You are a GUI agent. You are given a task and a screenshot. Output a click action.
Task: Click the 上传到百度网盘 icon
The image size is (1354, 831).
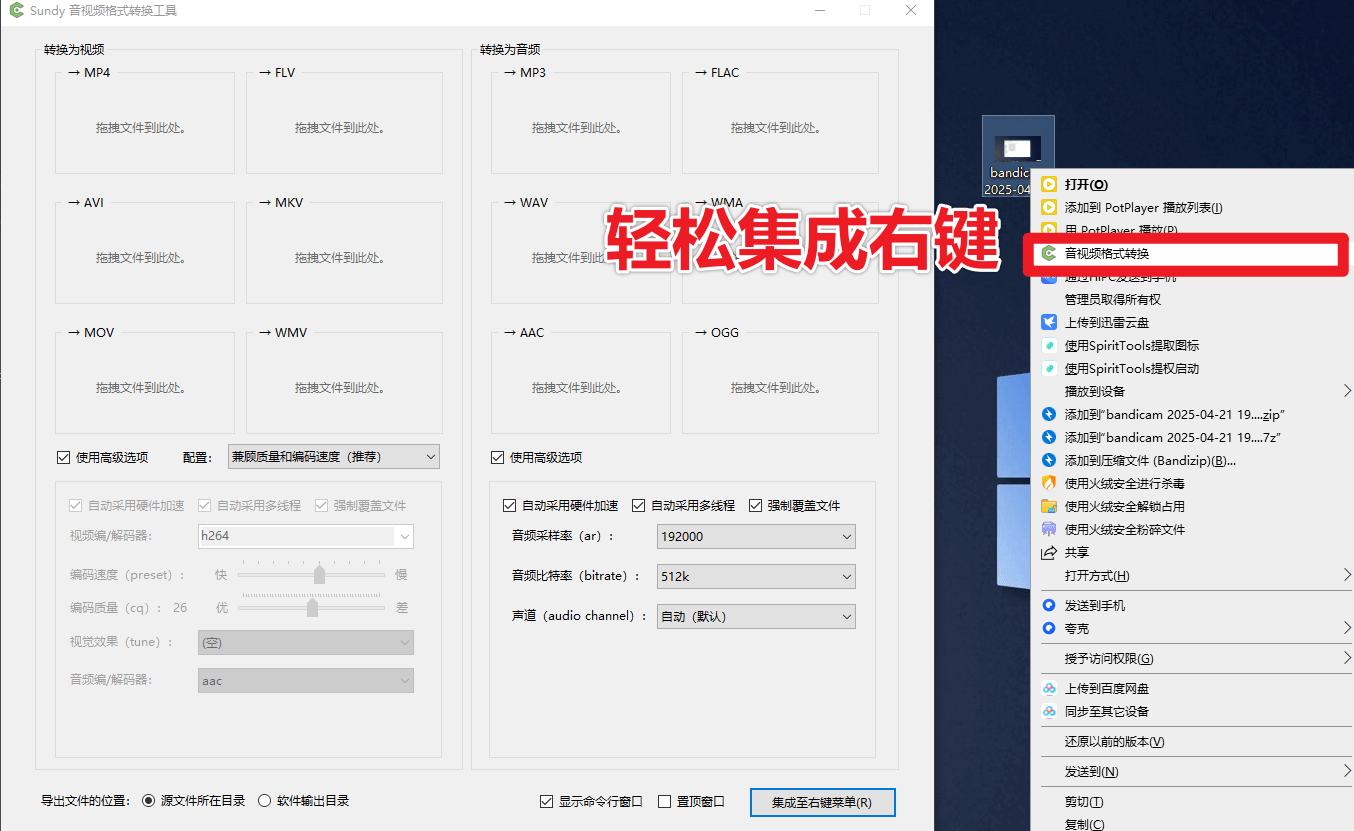coord(1051,687)
